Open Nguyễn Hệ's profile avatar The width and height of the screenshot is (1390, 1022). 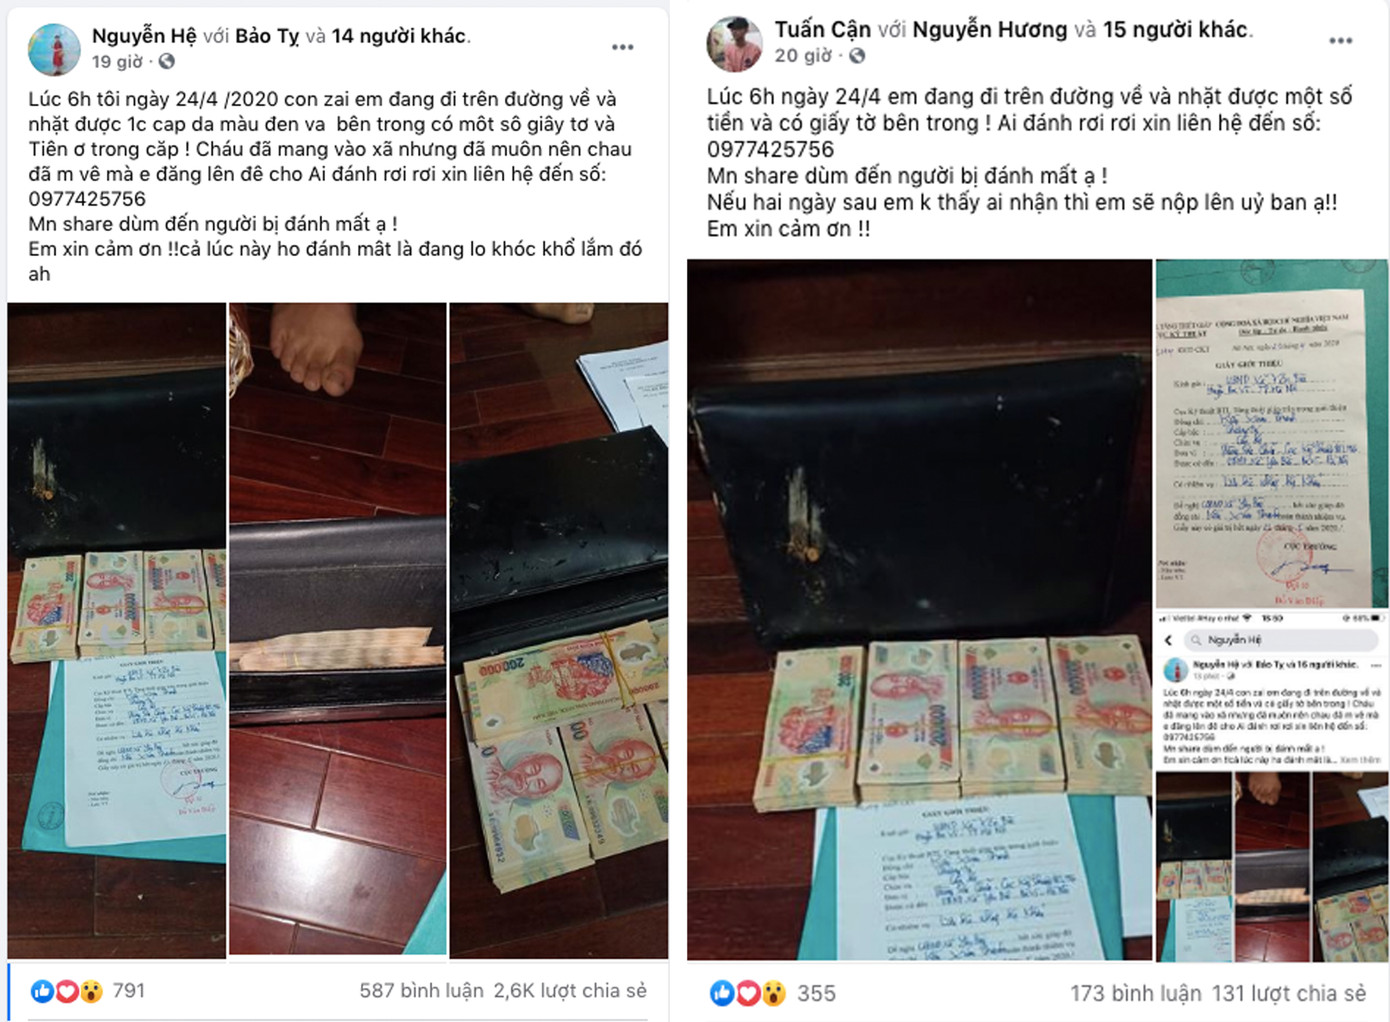(54, 49)
